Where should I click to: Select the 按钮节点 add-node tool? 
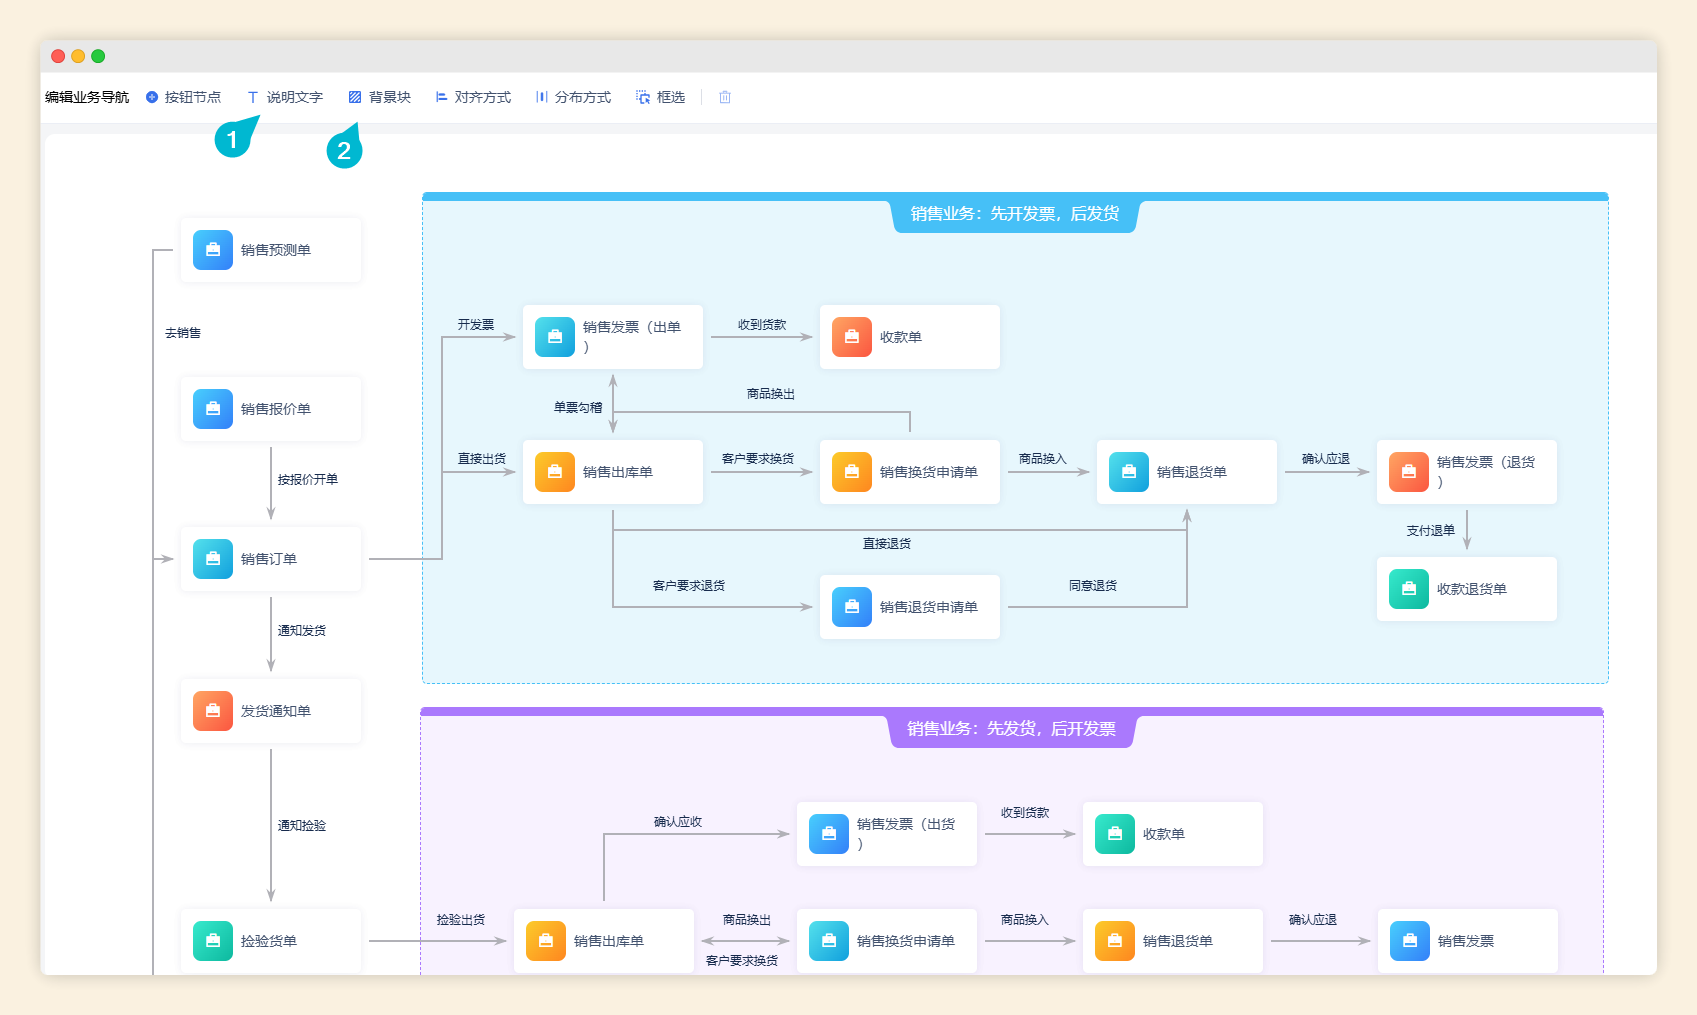(x=183, y=97)
